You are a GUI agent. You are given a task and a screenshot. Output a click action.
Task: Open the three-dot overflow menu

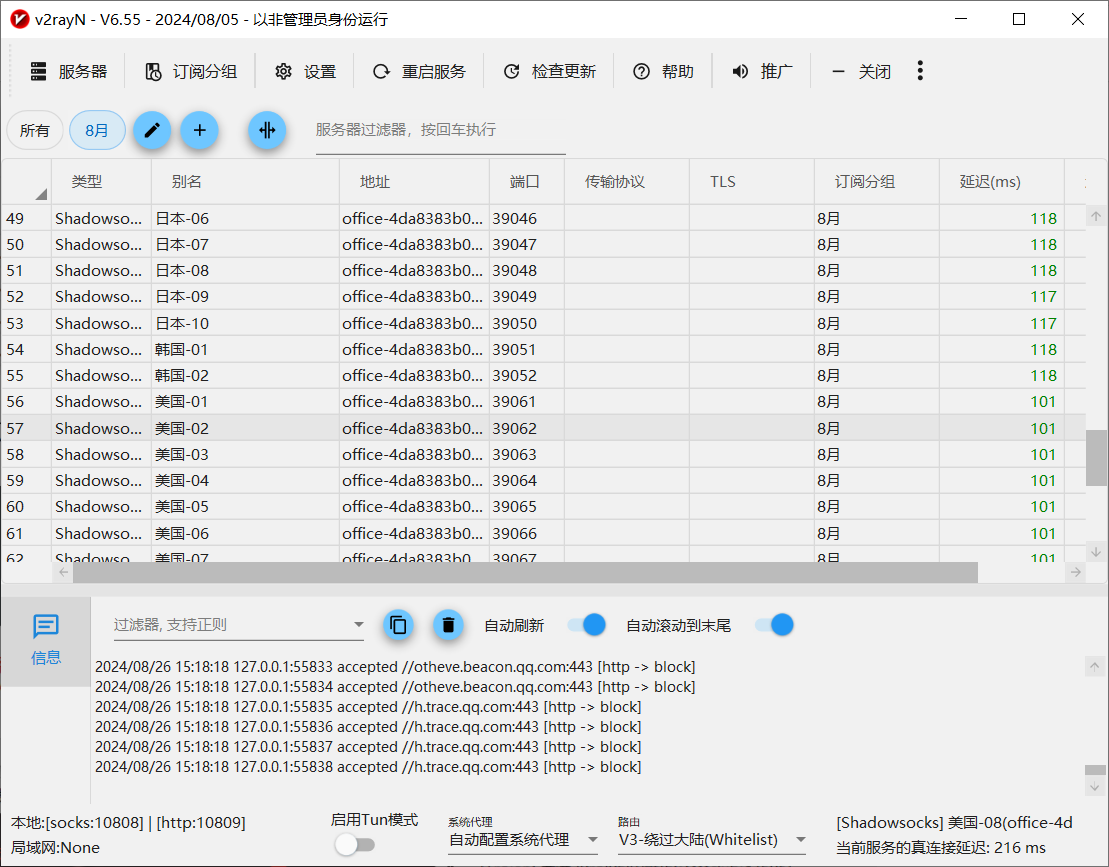point(919,71)
